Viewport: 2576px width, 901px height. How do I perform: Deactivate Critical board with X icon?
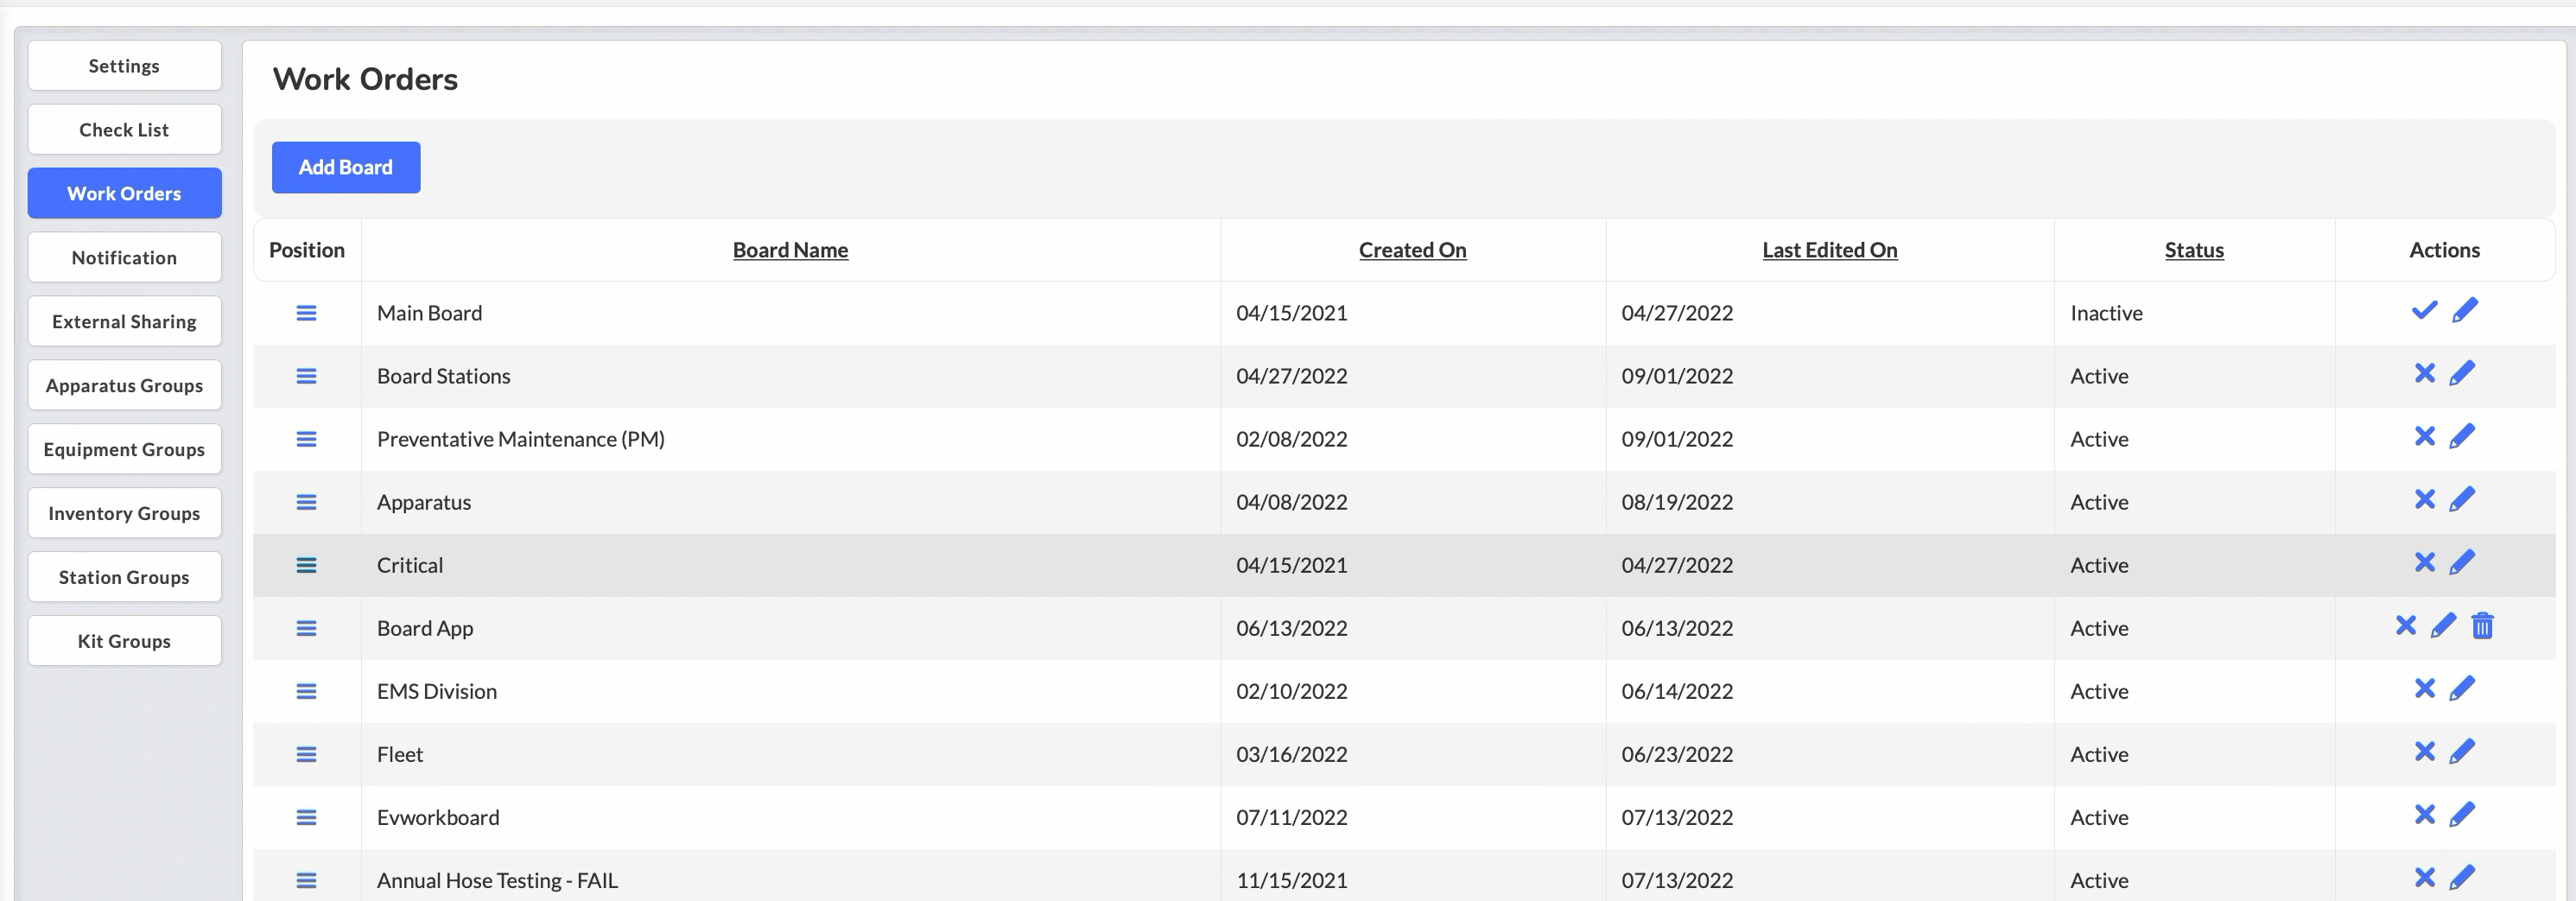[x=2424, y=562]
